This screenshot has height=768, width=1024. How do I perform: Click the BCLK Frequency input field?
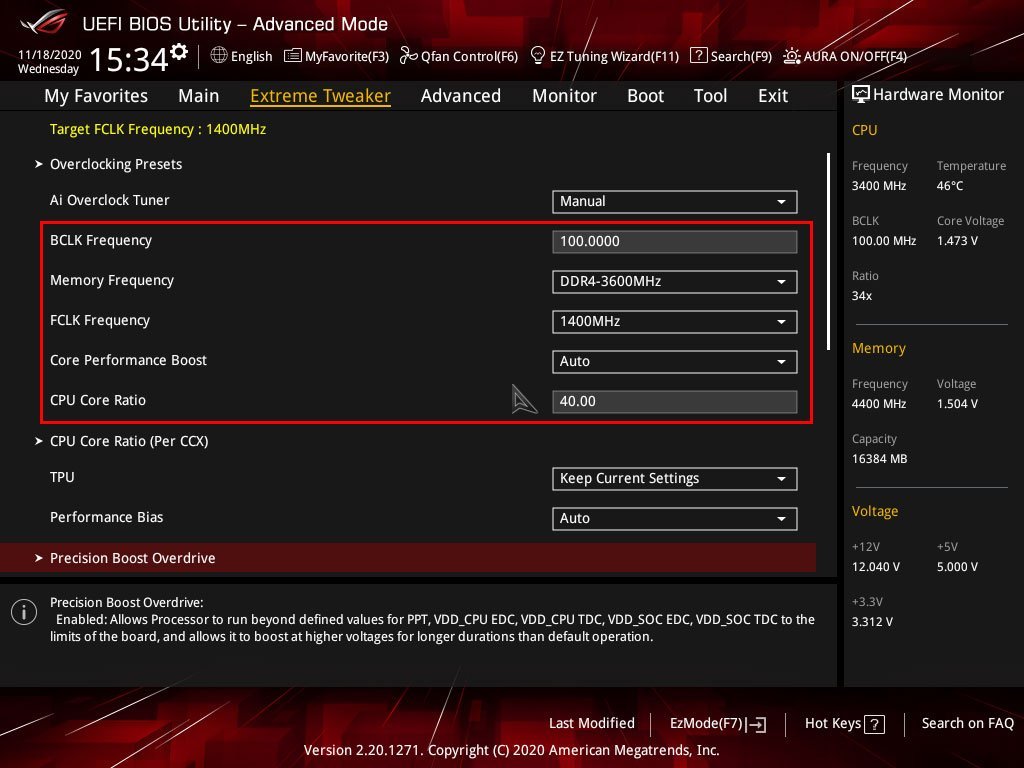click(675, 242)
